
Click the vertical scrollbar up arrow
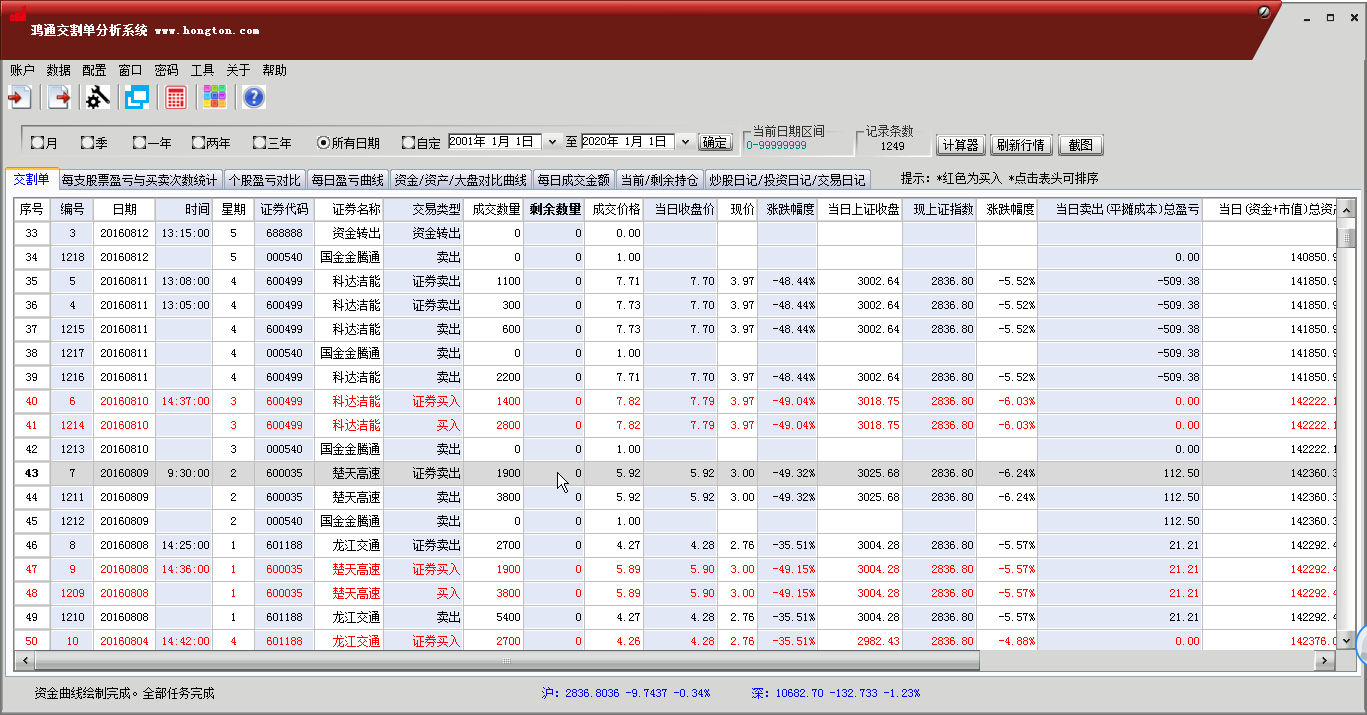tap(1346, 209)
